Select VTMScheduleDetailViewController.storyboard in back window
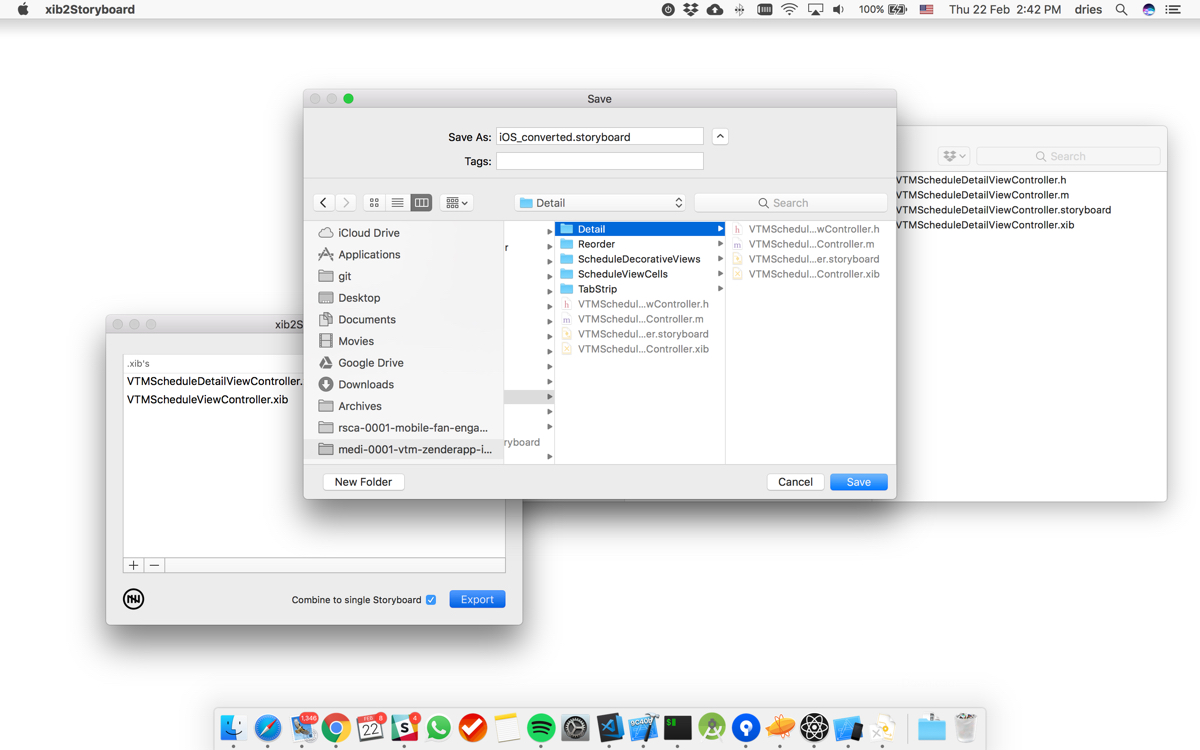This screenshot has height=750, width=1200. 1004,210
